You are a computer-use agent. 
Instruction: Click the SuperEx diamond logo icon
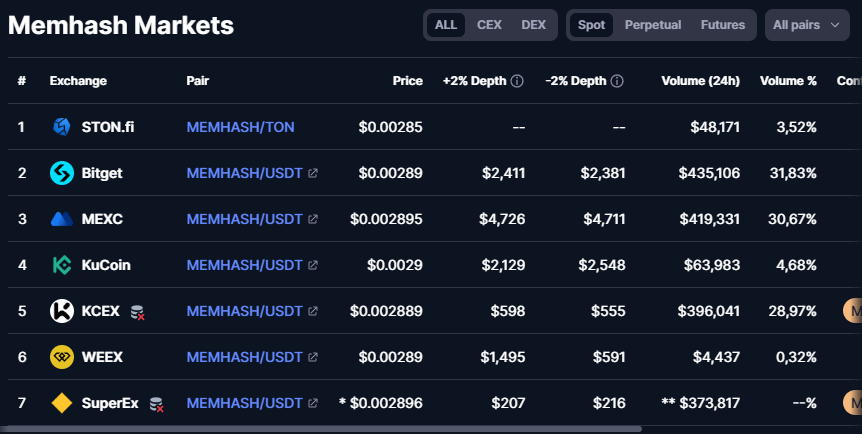click(62, 403)
